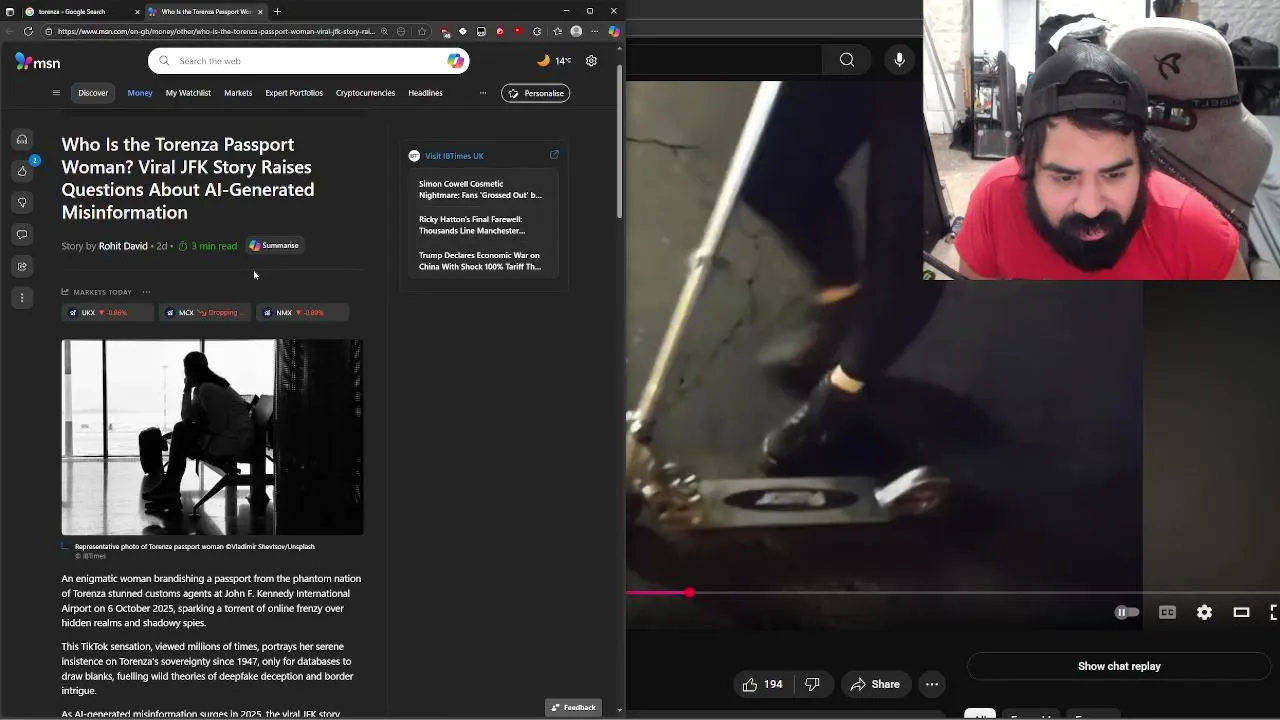Open the Cryptocurrencies section

pyautogui.click(x=365, y=93)
